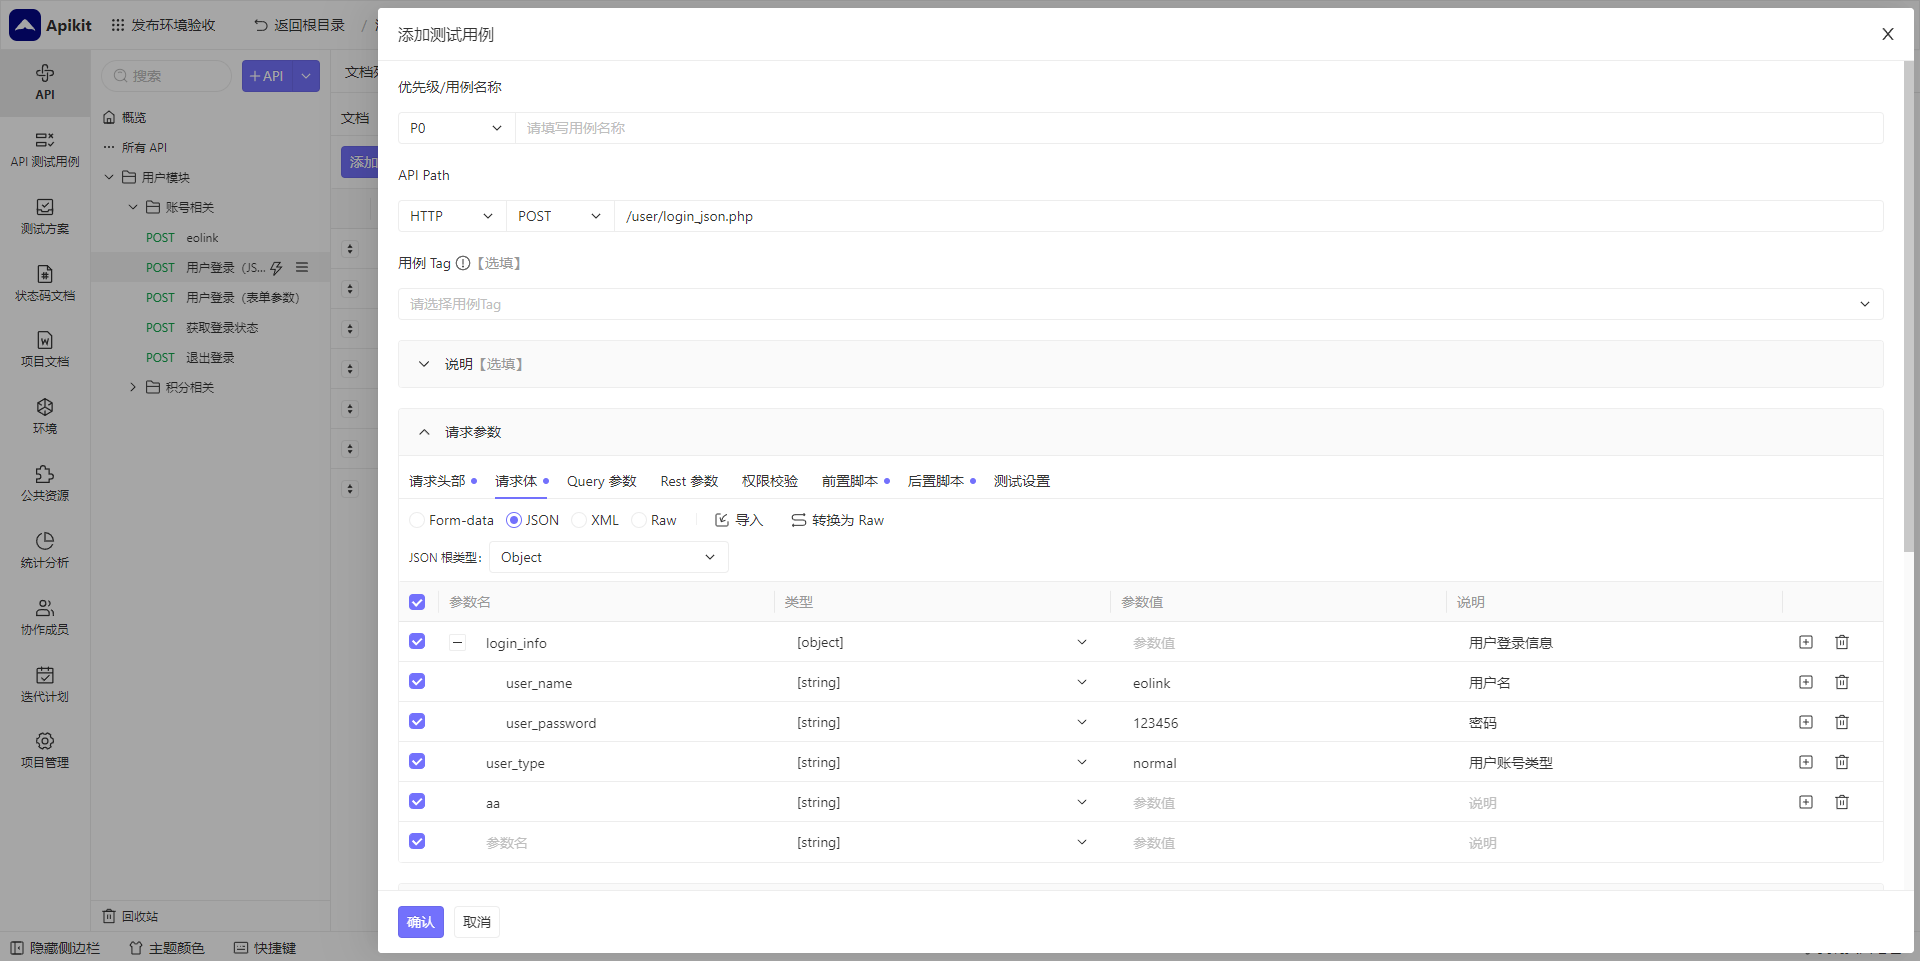Switch to the 权限校验 tab

click(x=770, y=481)
